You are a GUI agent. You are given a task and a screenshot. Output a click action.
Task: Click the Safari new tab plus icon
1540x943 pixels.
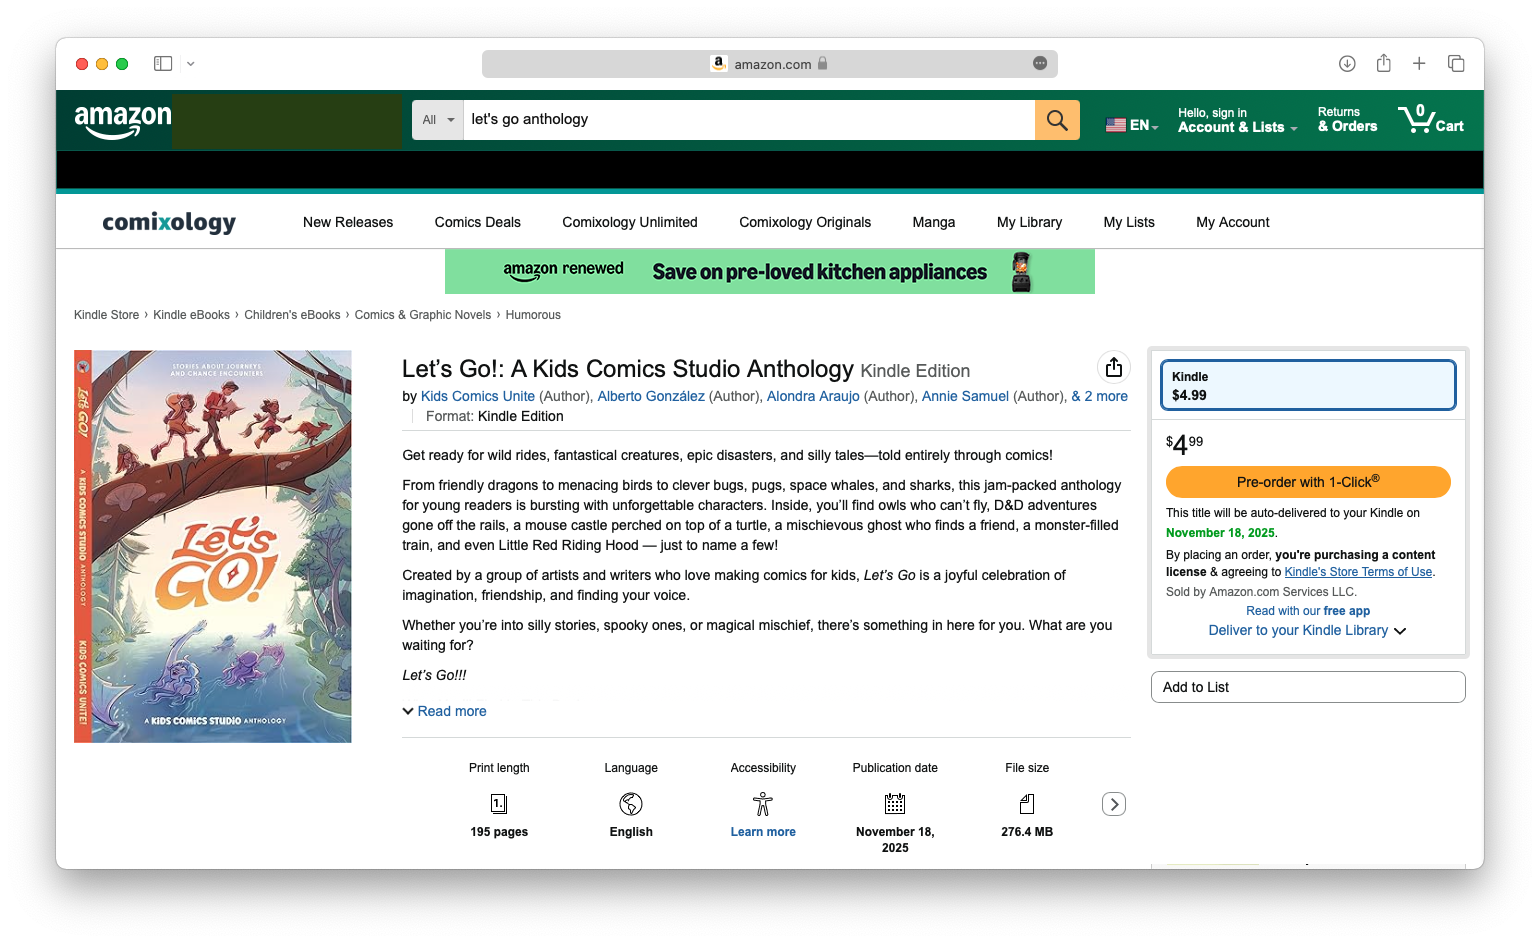(1418, 64)
